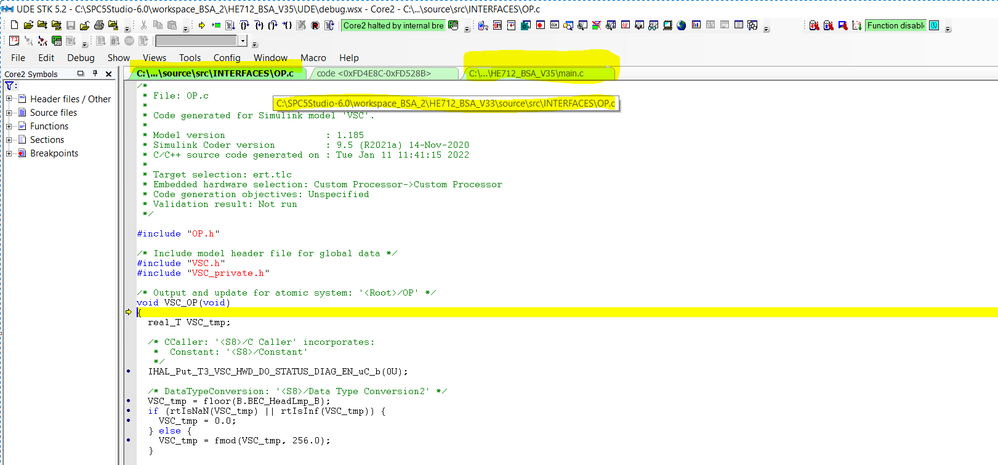Select the Source files tree label

point(53,113)
